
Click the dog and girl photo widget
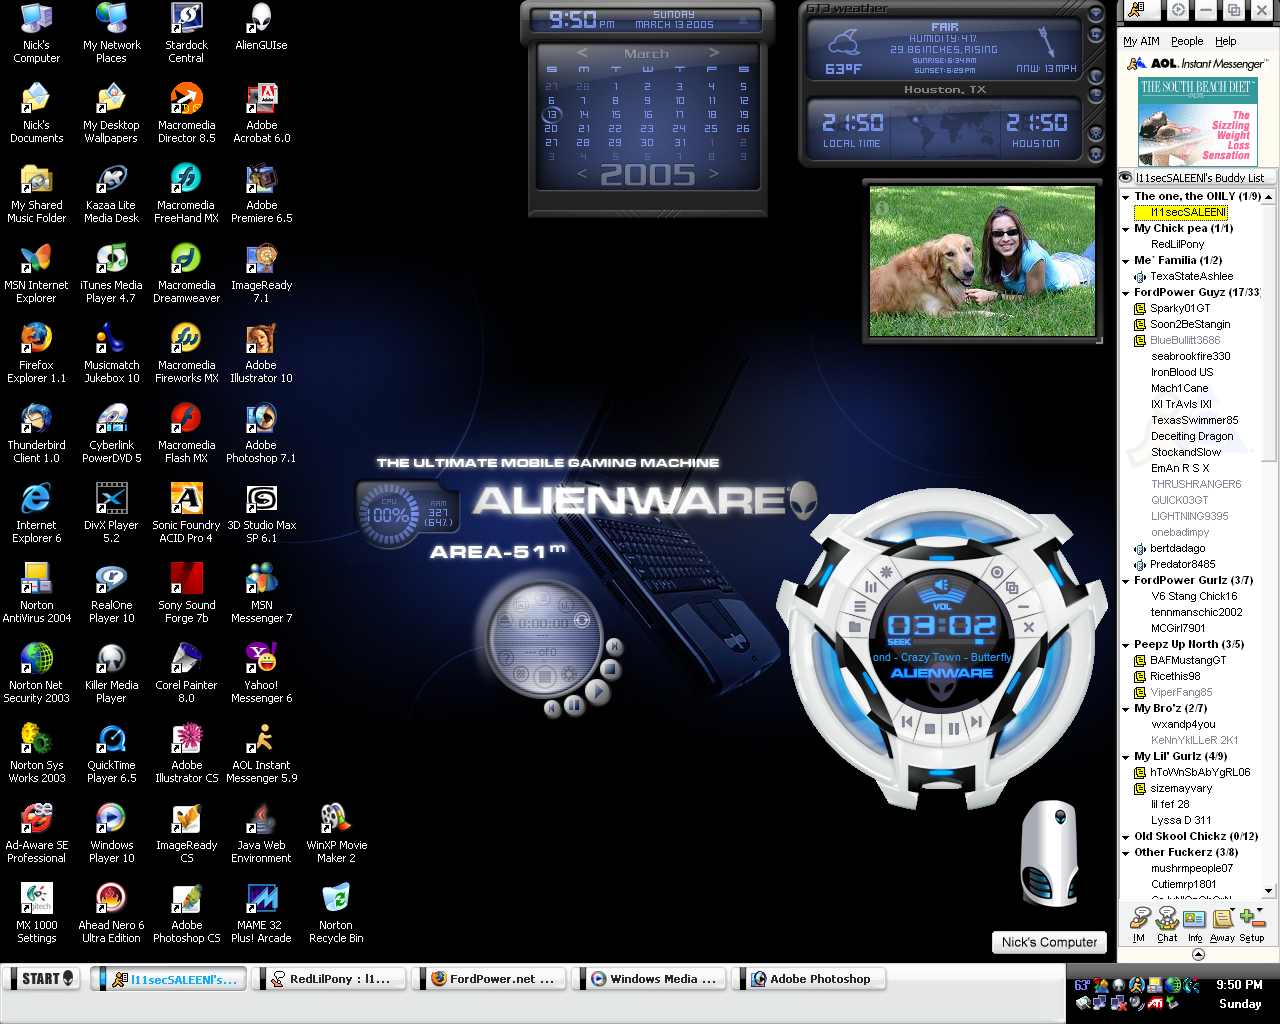pyautogui.click(x=982, y=260)
